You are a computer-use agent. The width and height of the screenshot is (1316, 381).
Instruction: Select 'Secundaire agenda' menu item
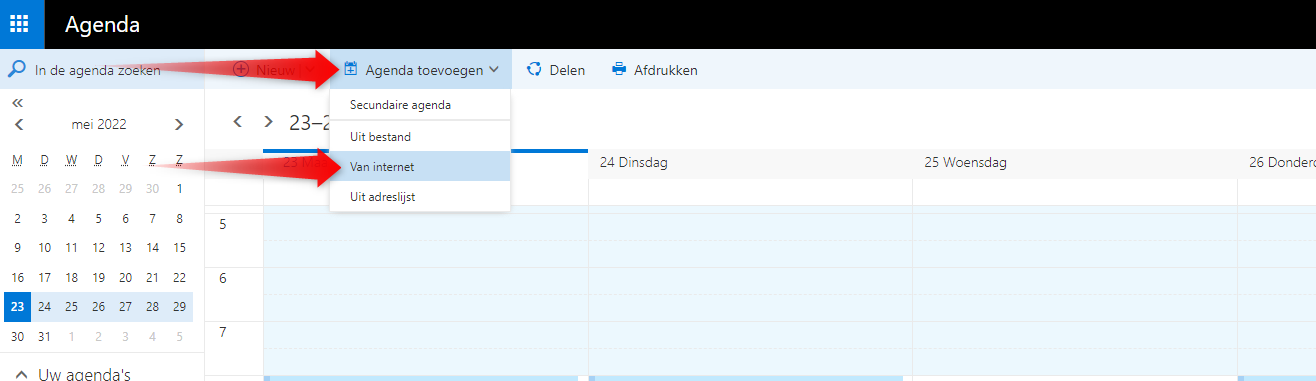point(420,105)
